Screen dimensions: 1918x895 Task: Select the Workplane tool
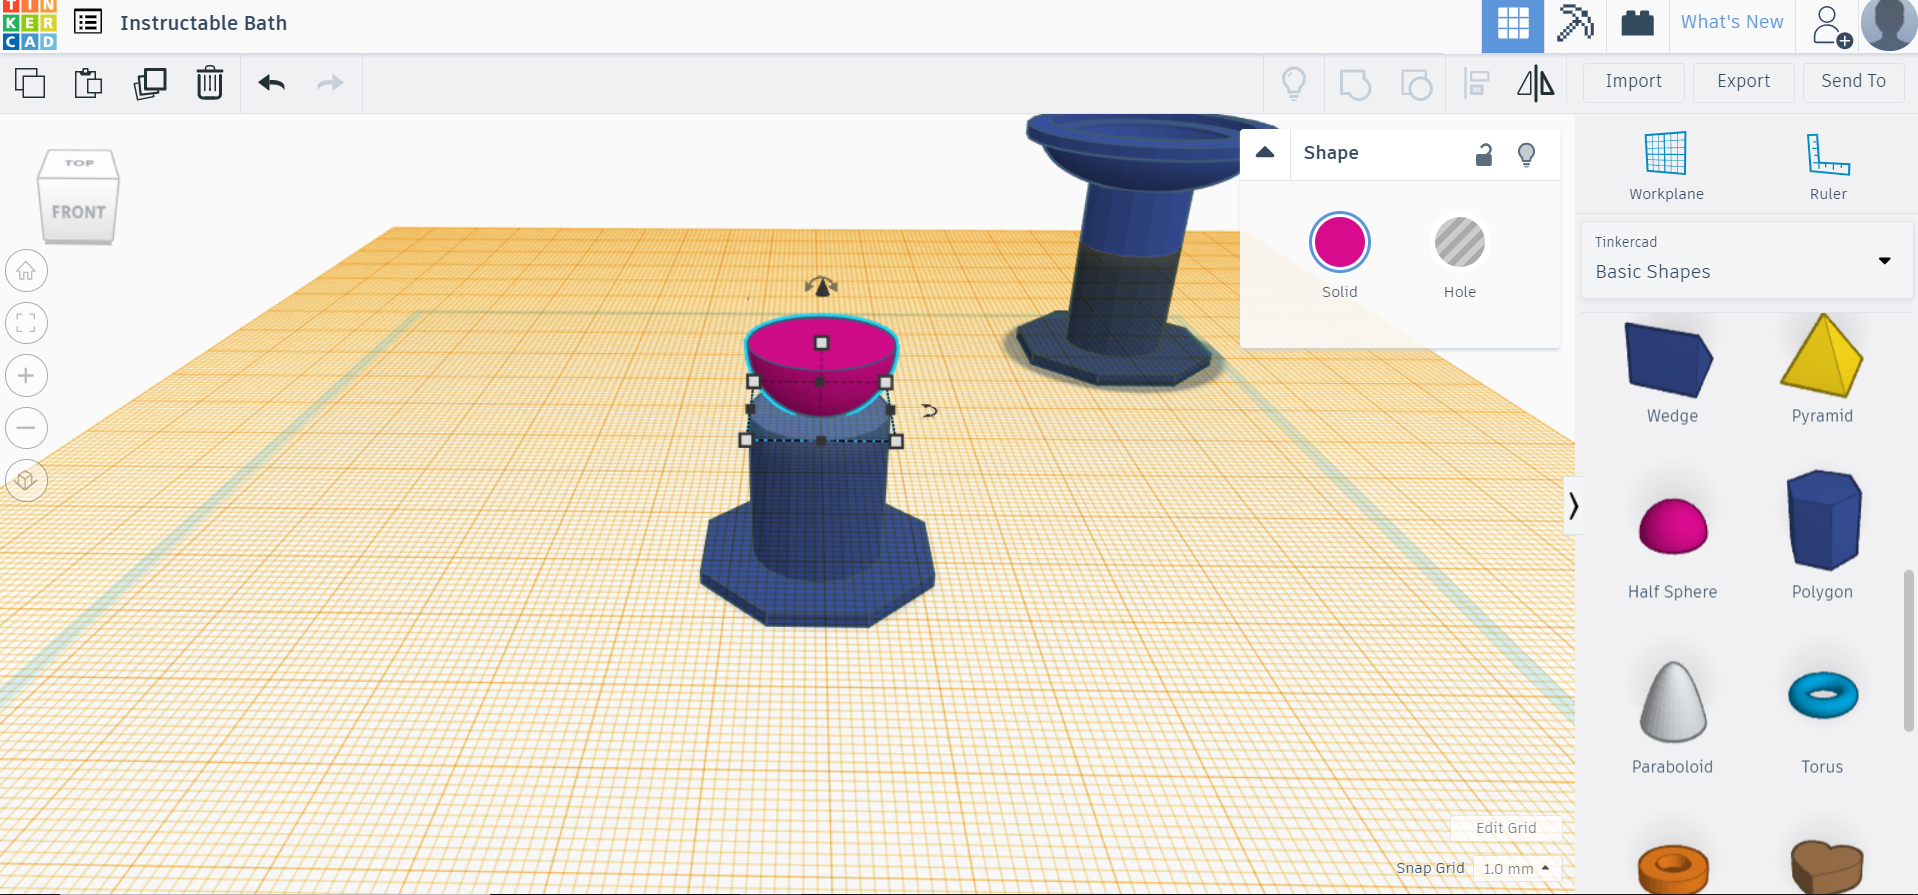(x=1666, y=166)
